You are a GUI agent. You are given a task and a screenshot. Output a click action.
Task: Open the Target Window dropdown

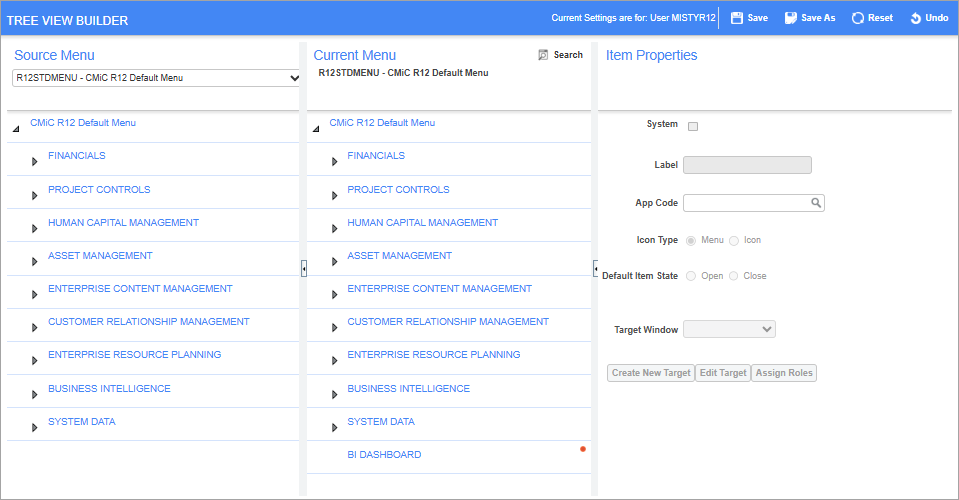click(729, 329)
